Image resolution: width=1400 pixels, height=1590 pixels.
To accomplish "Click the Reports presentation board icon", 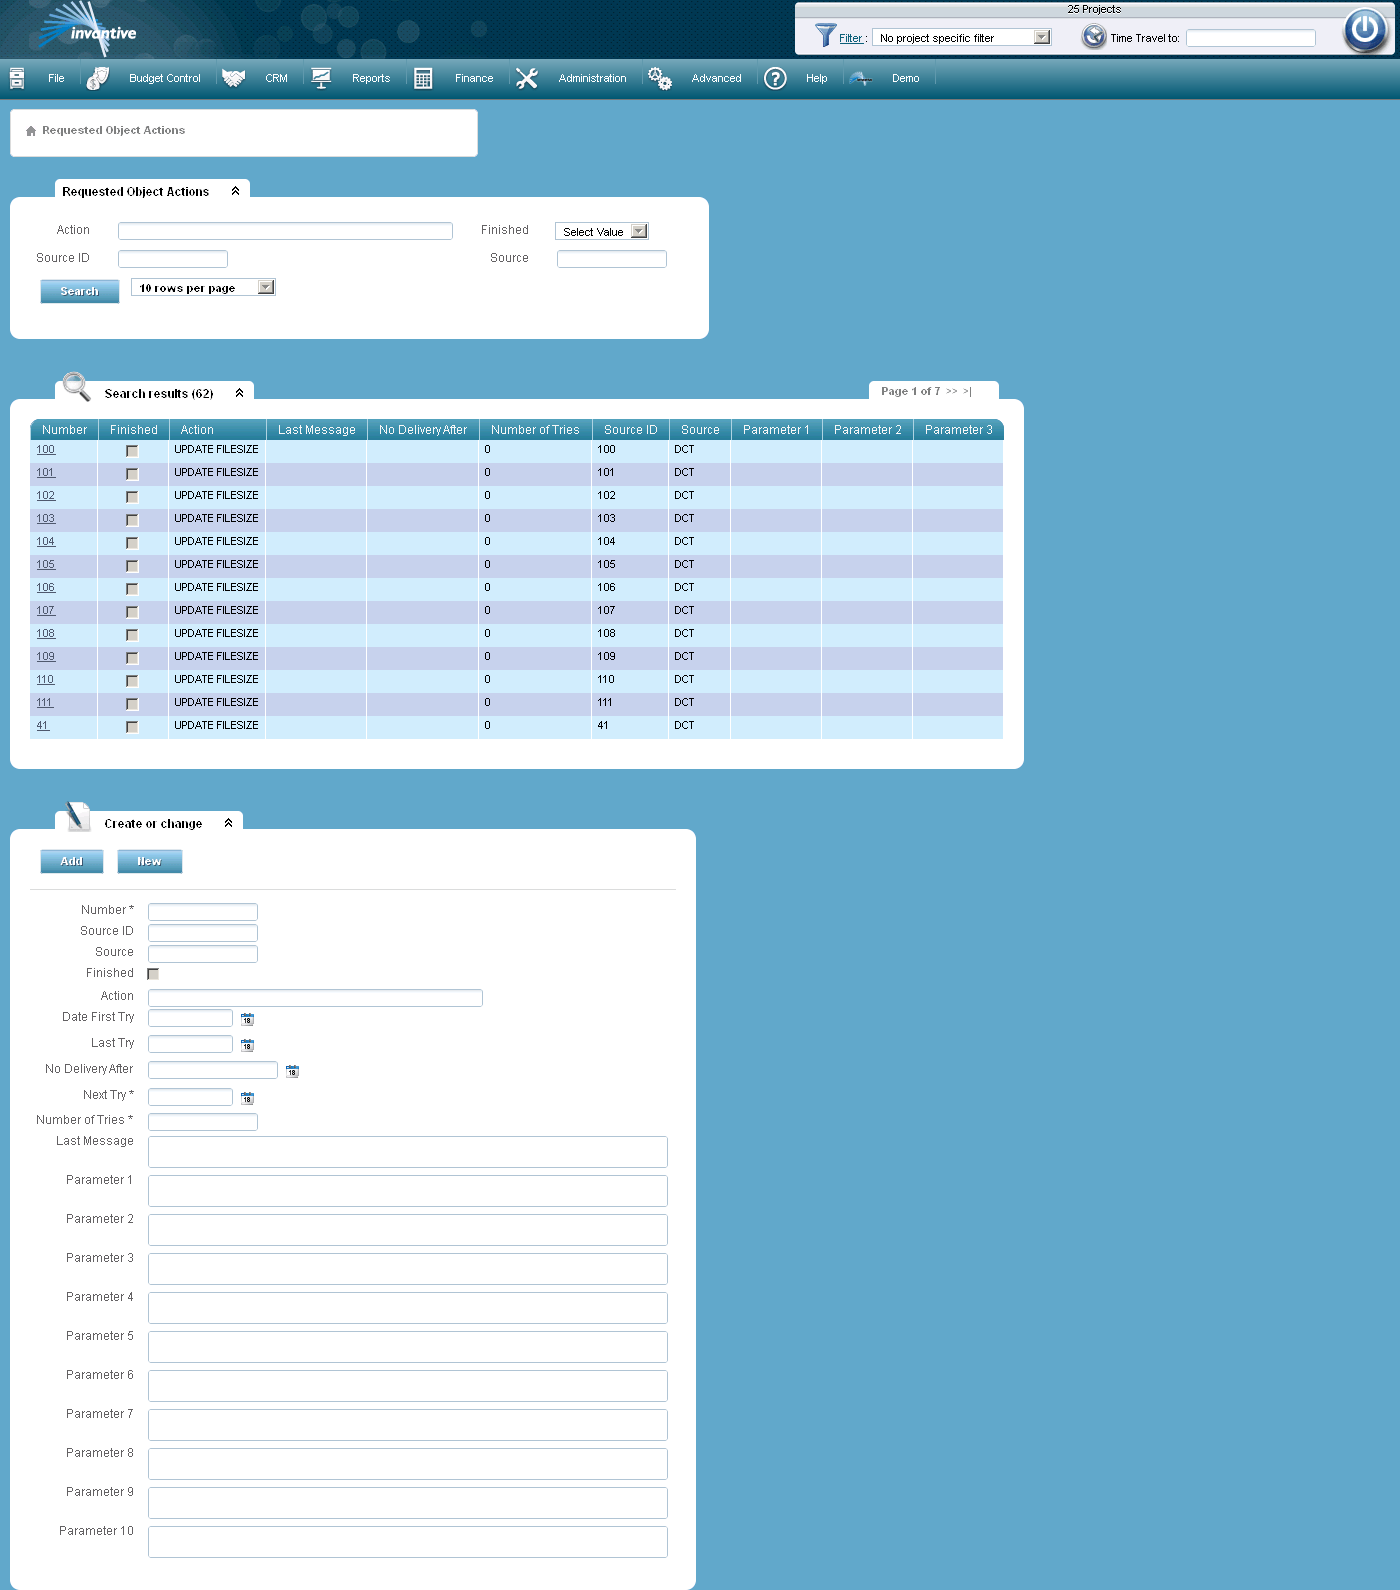I will 321,78.
